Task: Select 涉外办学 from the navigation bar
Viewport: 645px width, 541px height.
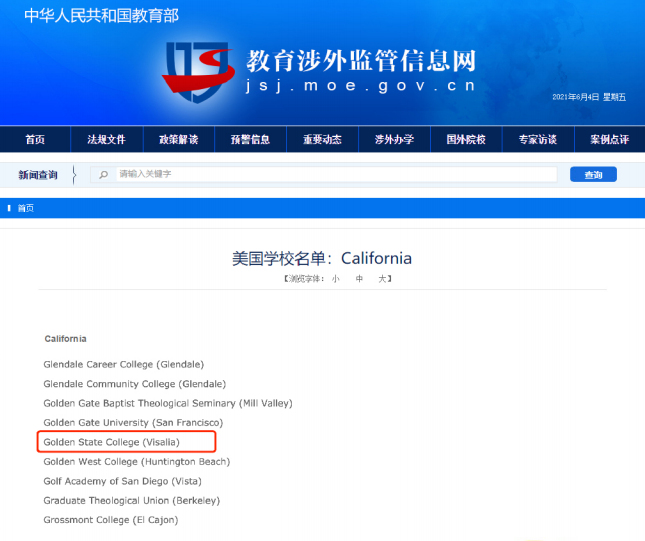Action: [394, 139]
